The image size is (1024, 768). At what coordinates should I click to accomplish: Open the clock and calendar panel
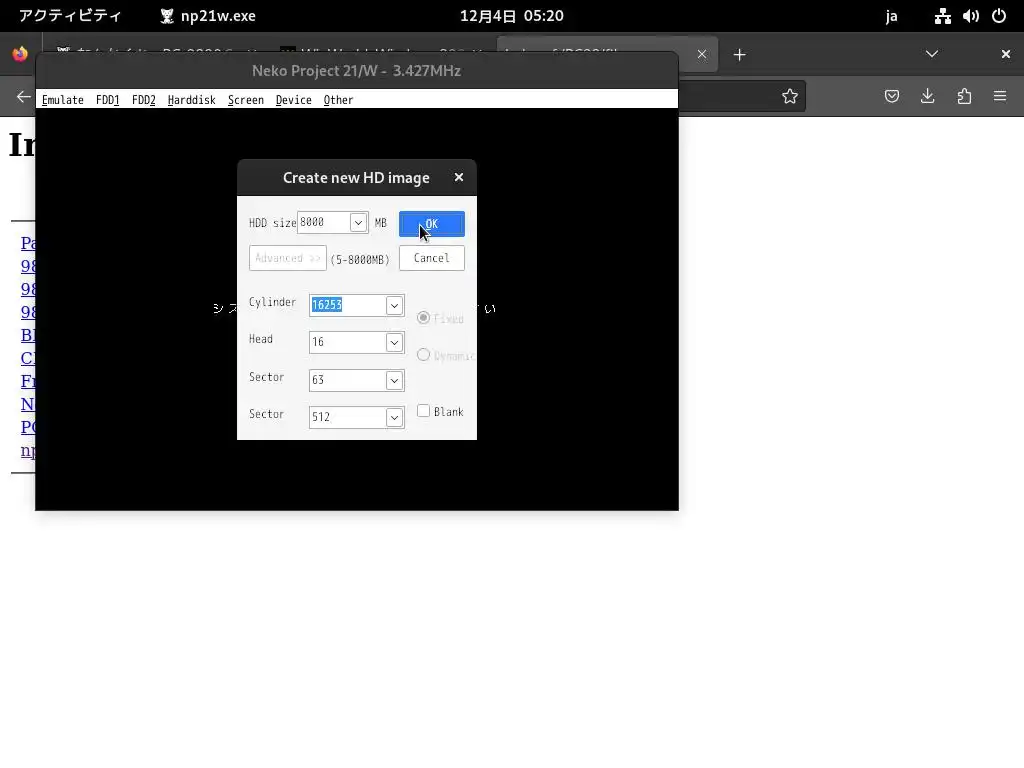(511, 16)
